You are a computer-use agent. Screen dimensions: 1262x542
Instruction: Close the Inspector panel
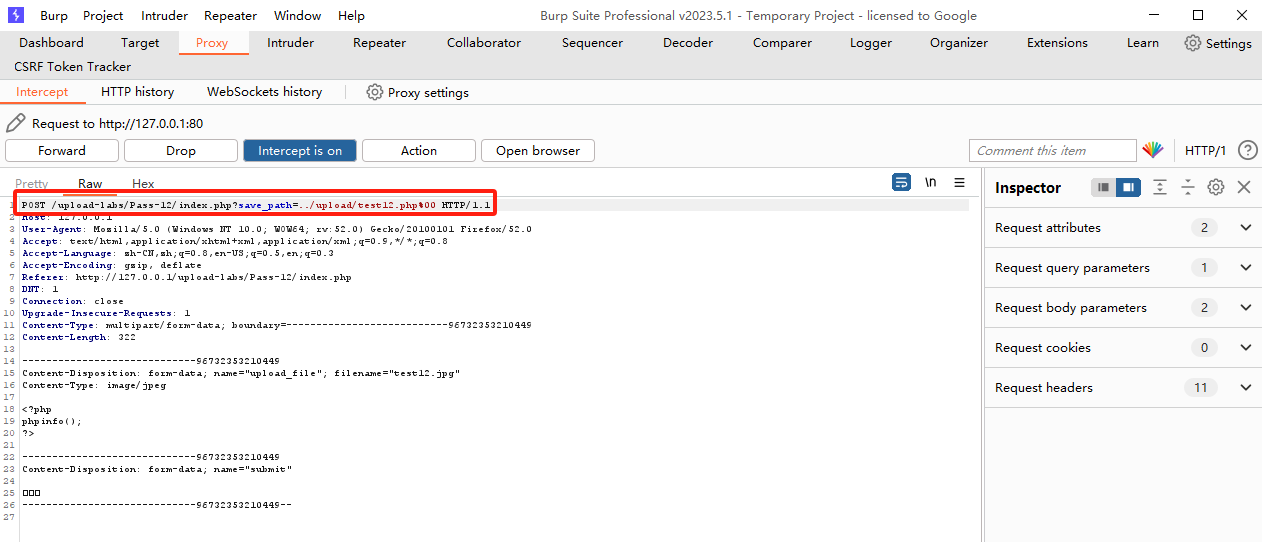click(1244, 187)
